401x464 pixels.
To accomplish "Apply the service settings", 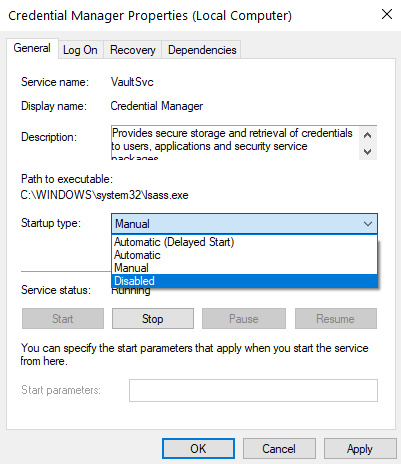I will (x=360, y=449).
